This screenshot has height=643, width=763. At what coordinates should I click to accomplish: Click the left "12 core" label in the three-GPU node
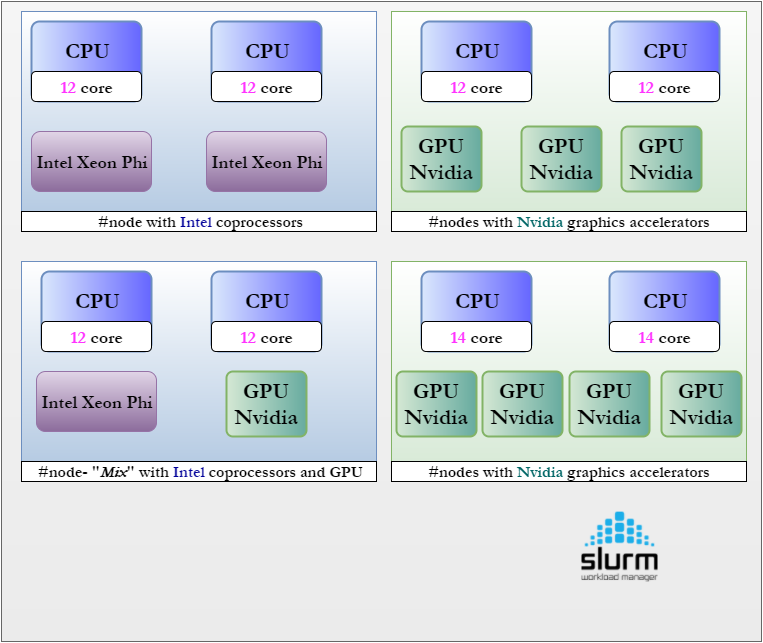click(476, 87)
